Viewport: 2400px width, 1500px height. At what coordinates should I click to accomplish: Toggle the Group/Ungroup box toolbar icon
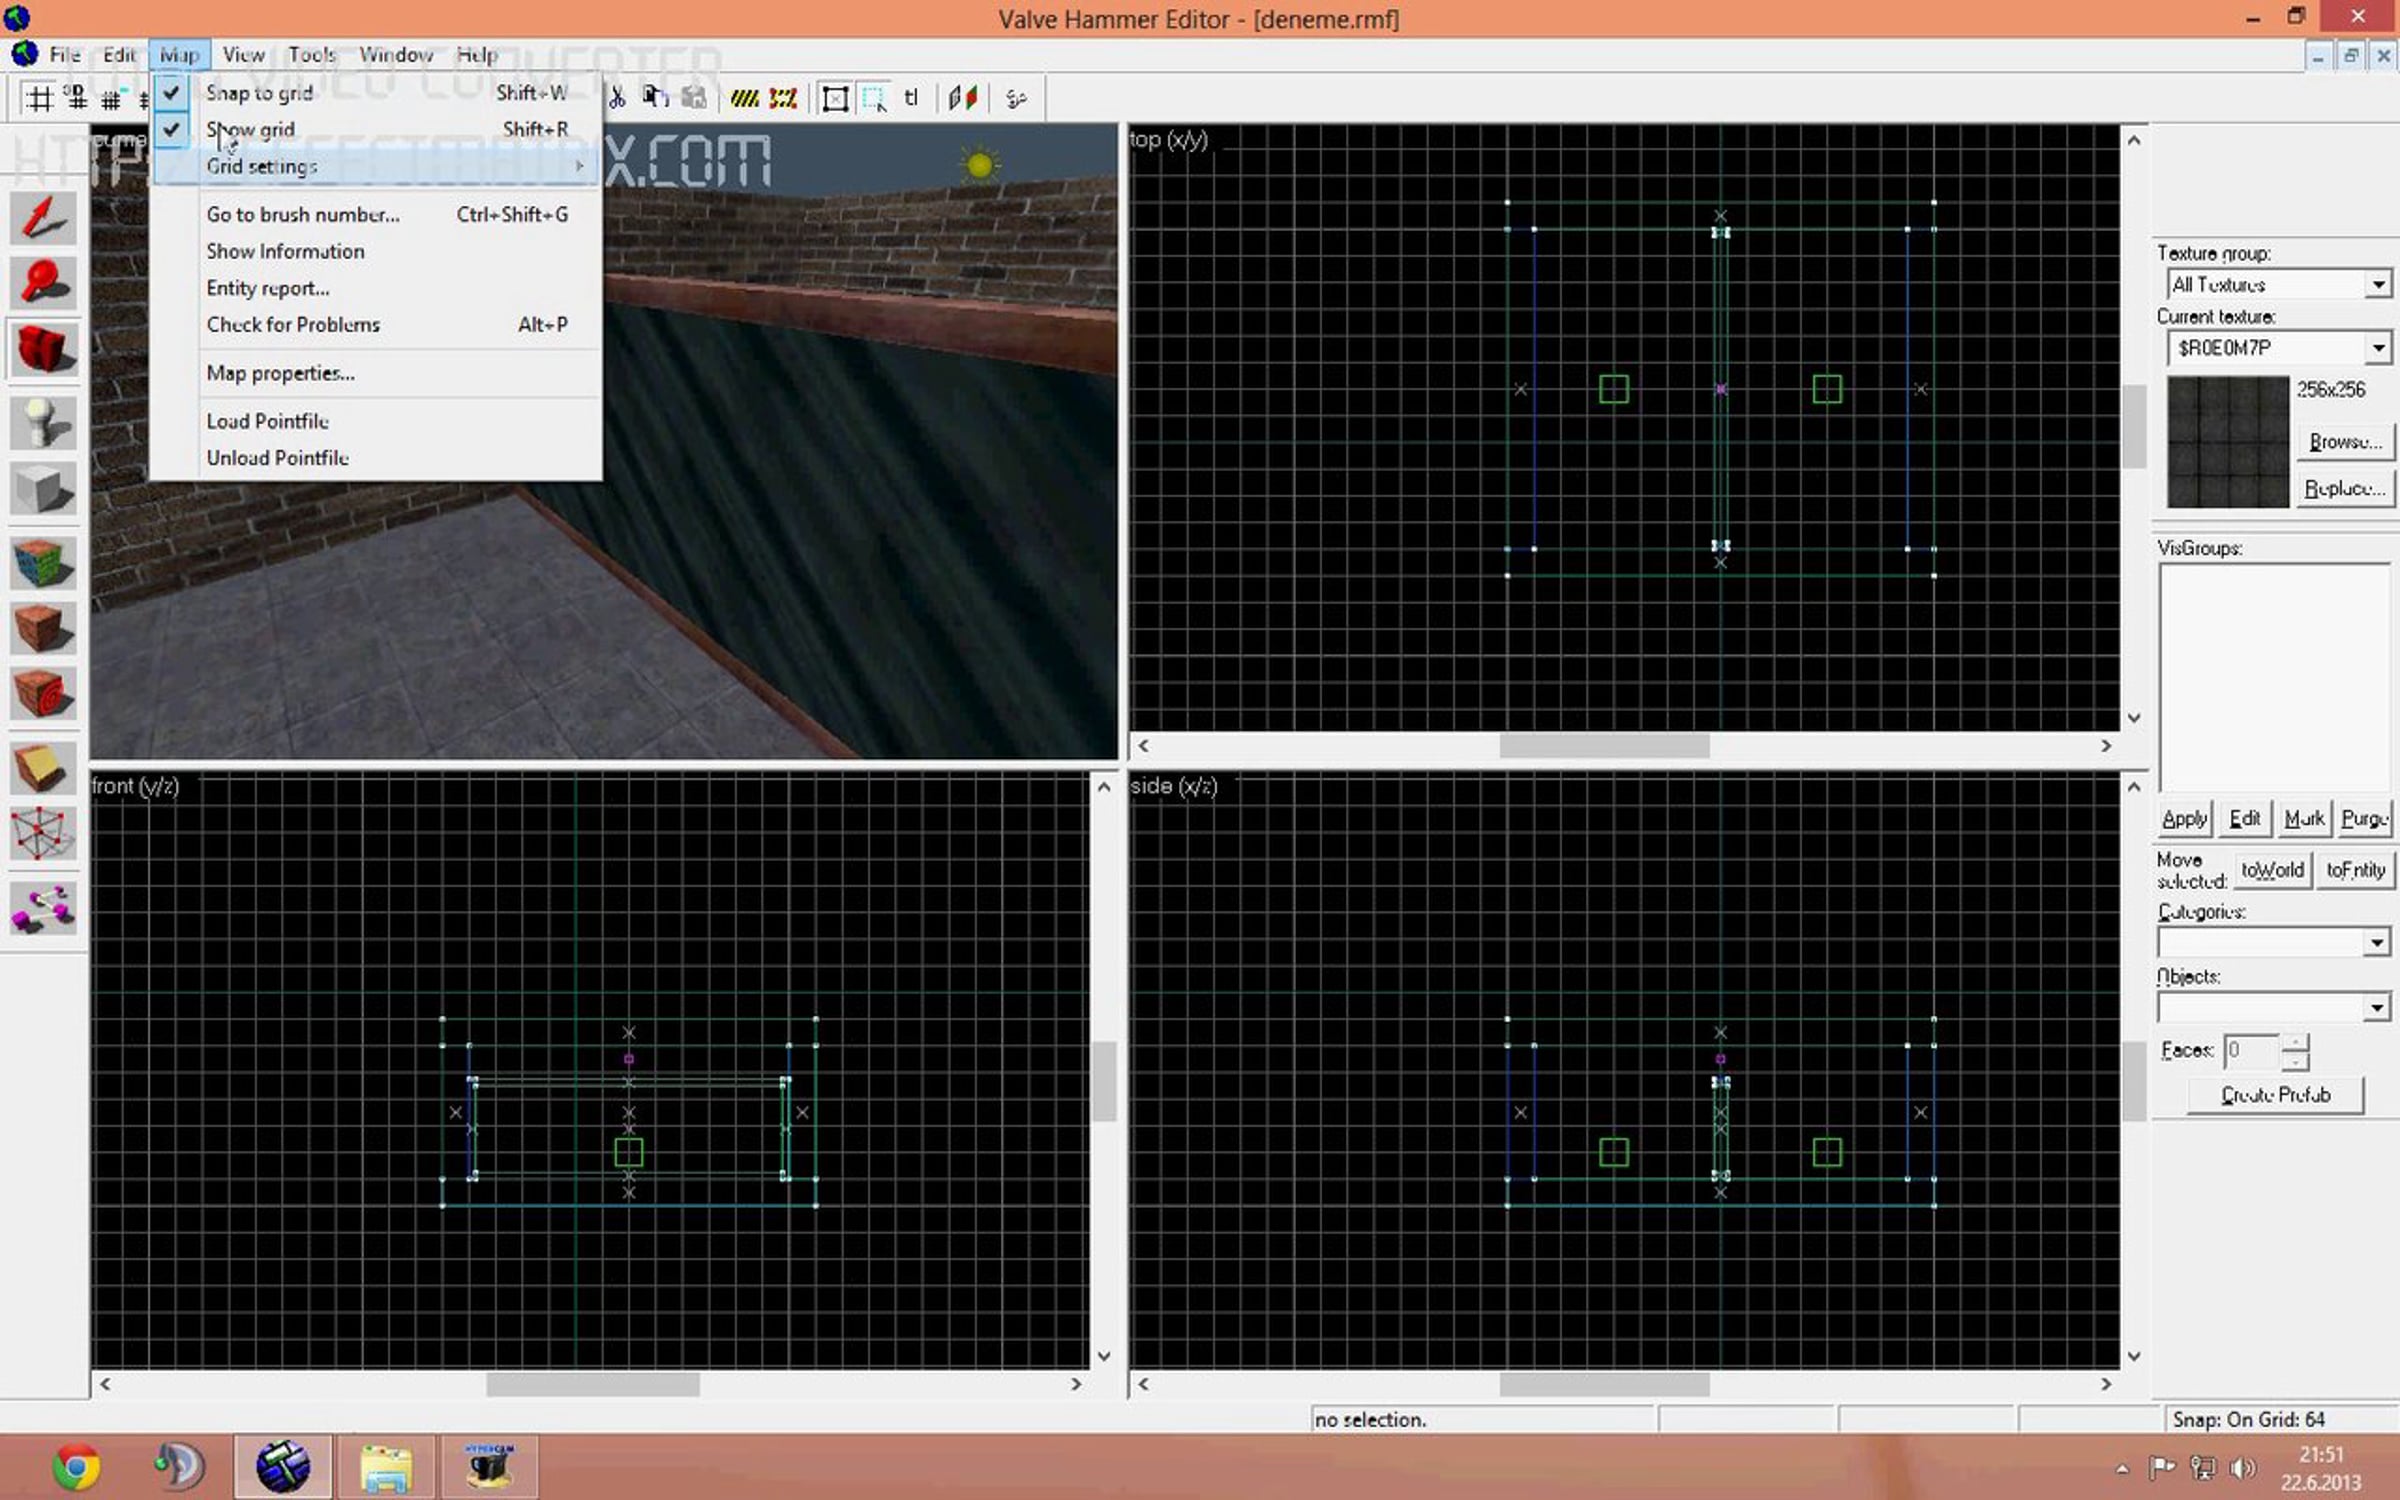[x=835, y=98]
